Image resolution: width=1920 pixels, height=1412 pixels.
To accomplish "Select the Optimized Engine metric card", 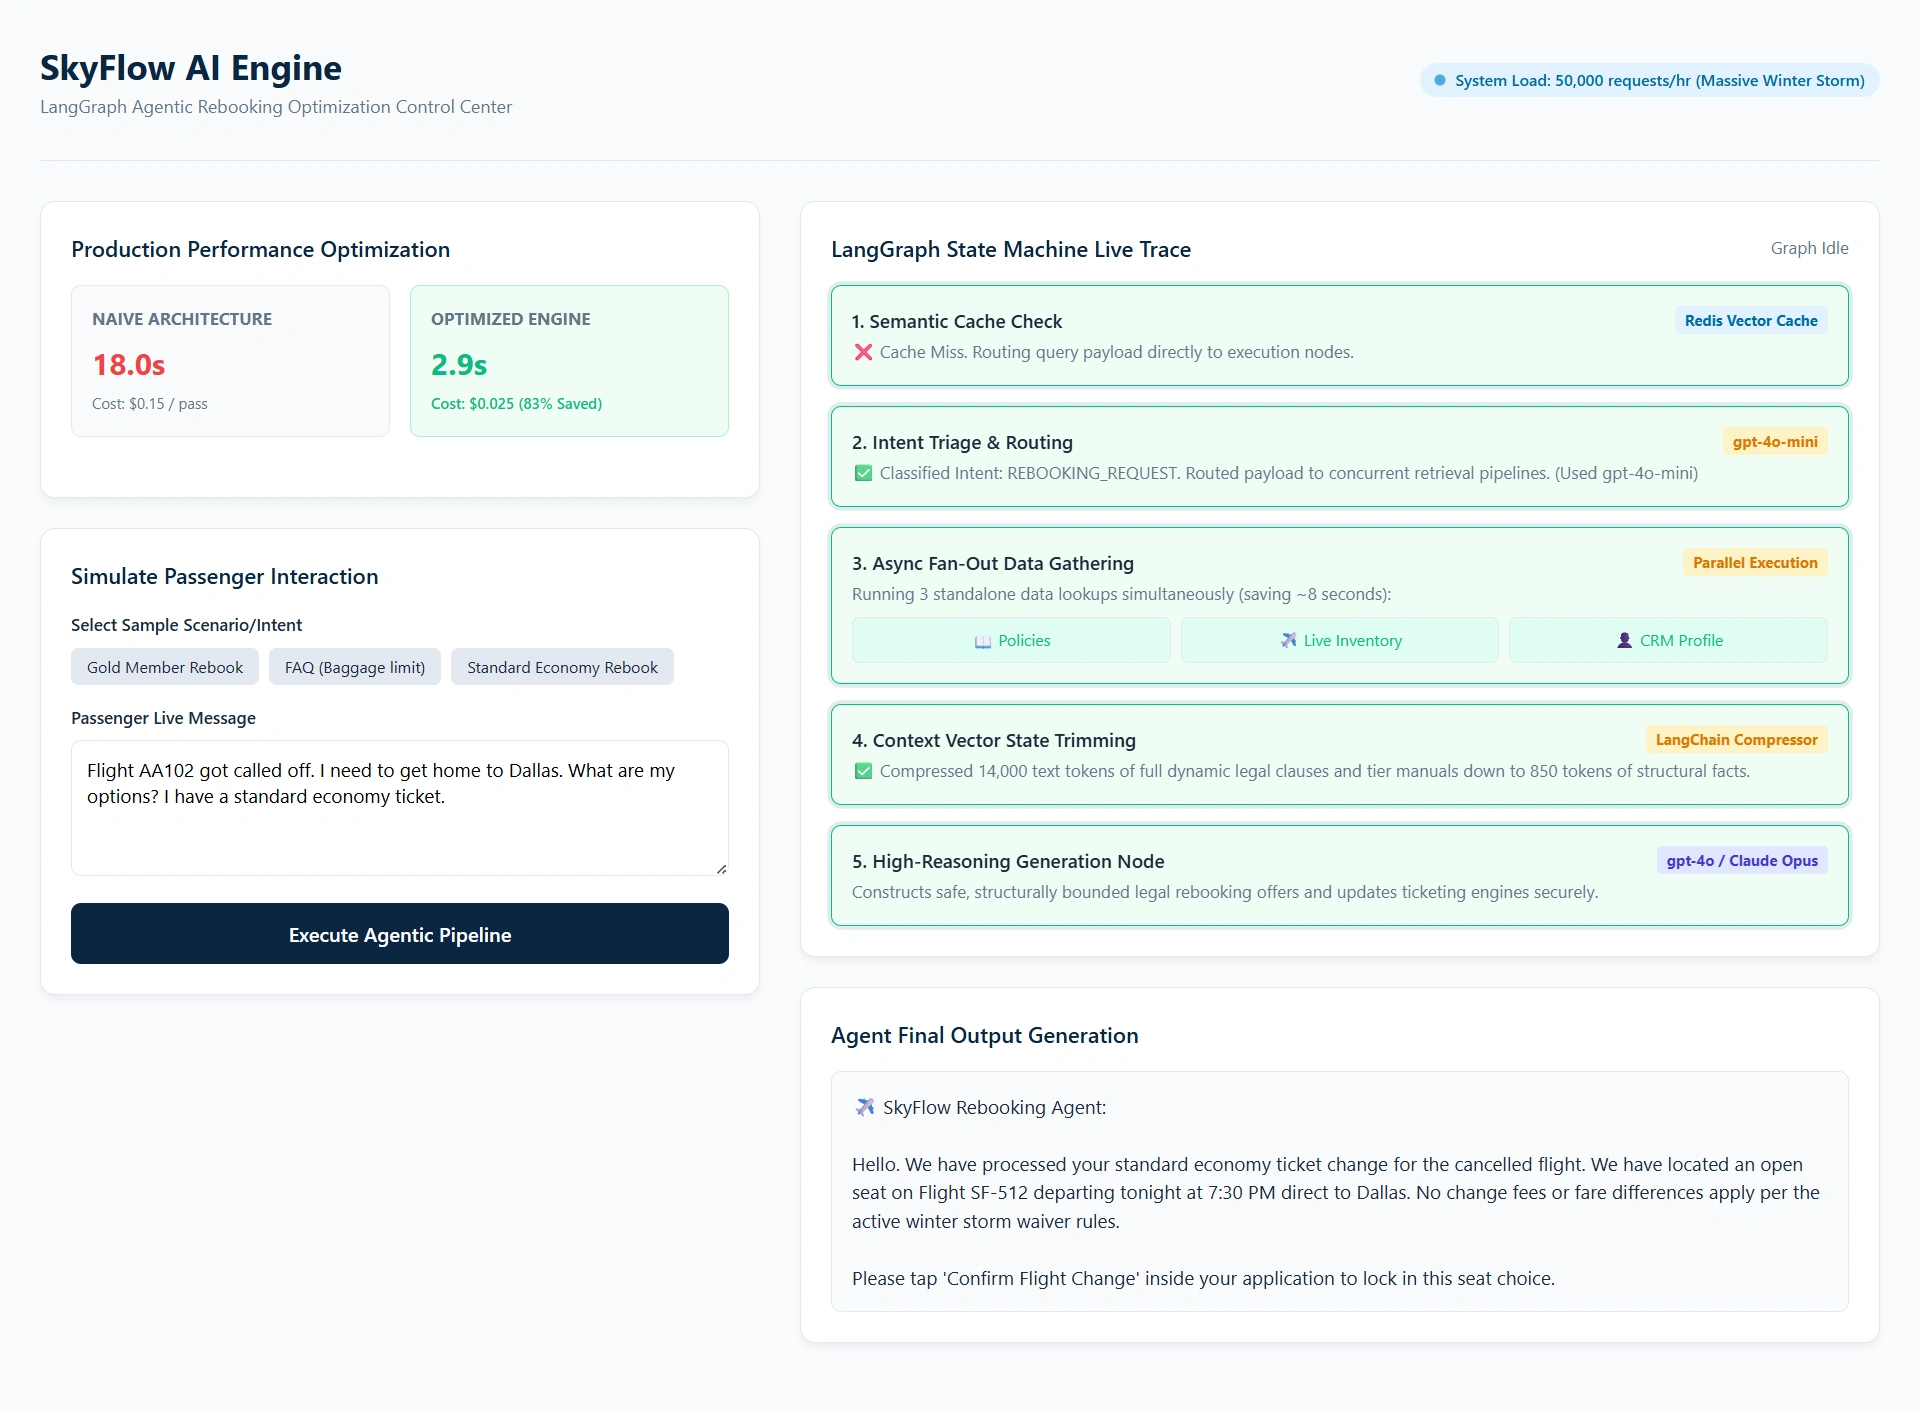I will coord(569,361).
